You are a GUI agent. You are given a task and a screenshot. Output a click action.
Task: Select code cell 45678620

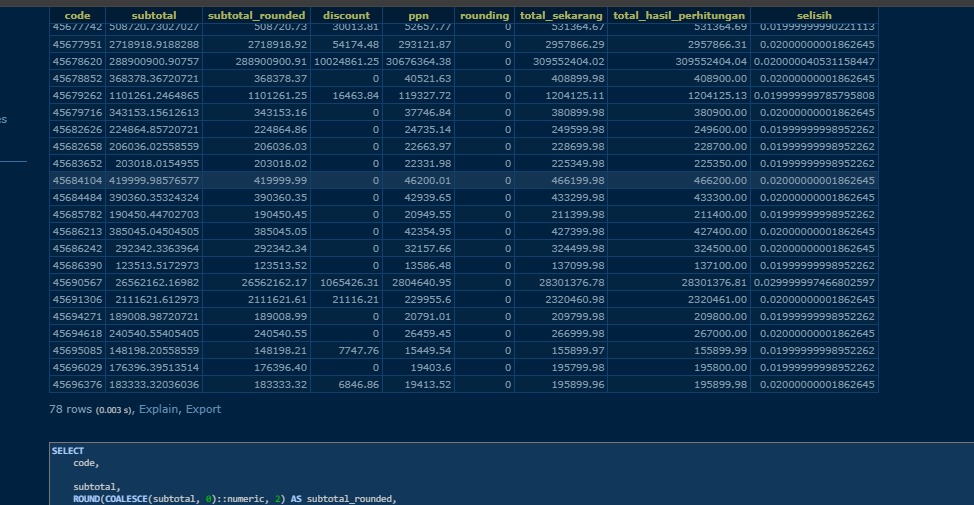point(77,61)
